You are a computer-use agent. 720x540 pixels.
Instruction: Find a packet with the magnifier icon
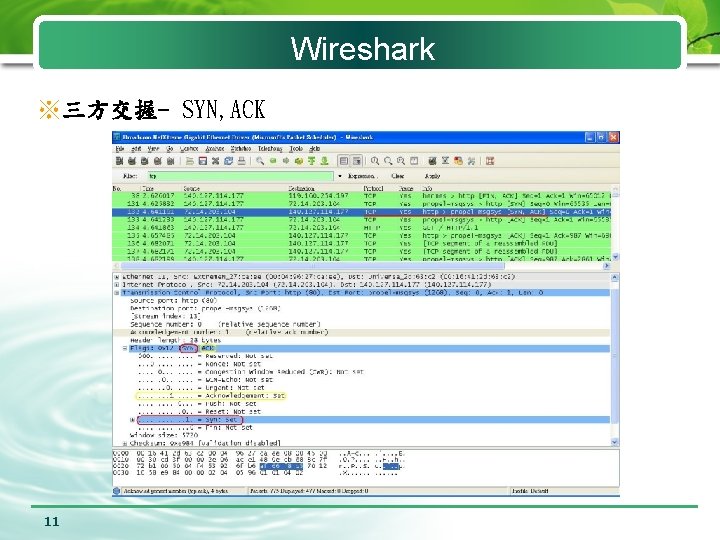pyautogui.click(x=260, y=161)
